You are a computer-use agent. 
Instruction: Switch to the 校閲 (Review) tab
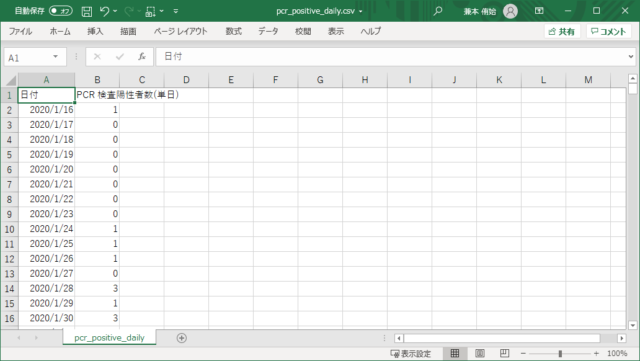point(303,31)
